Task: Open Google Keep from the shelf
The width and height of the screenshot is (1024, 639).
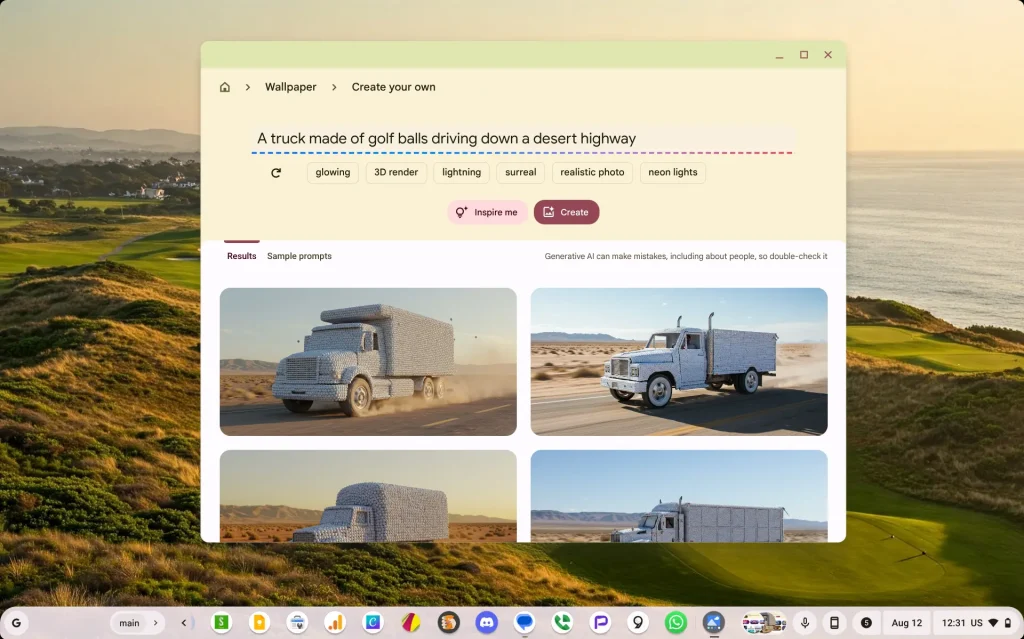Action: (259, 623)
